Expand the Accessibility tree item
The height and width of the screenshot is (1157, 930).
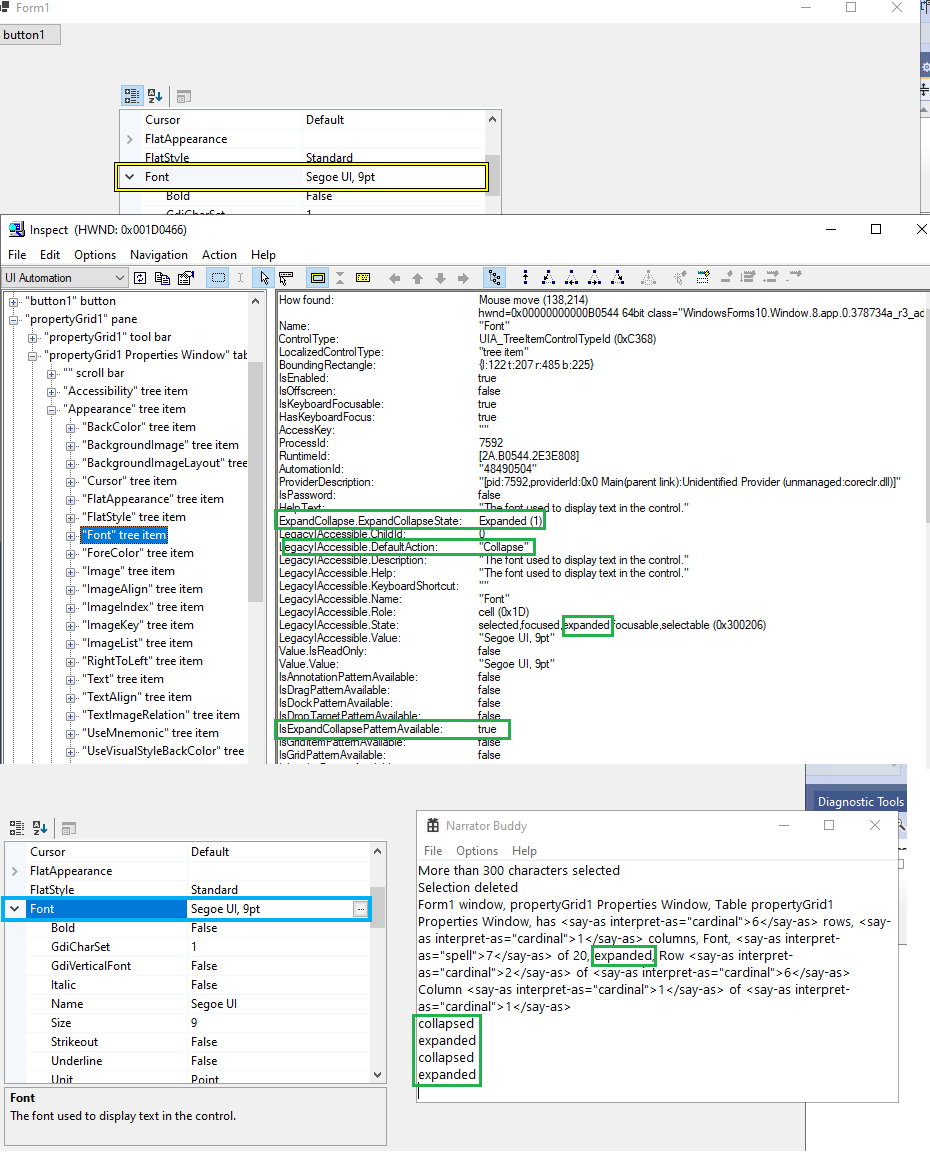coord(50,391)
